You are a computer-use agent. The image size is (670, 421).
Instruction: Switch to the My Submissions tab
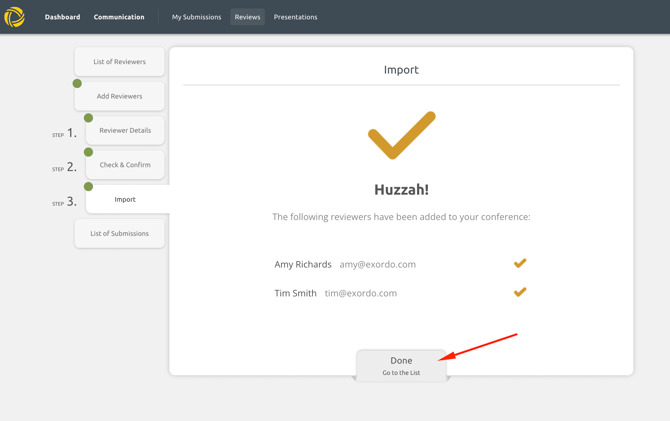[x=196, y=17]
